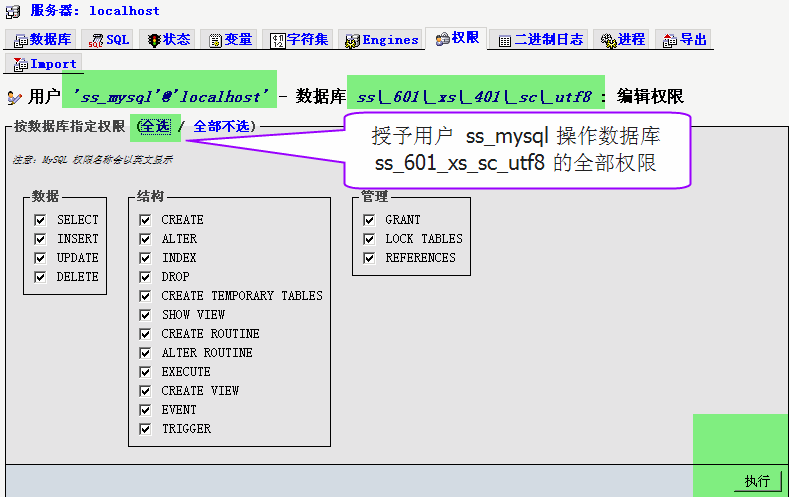The width and height of the screenshot is (789, 497).
Task: Click the server icon beside localhost
Action: 13,11
